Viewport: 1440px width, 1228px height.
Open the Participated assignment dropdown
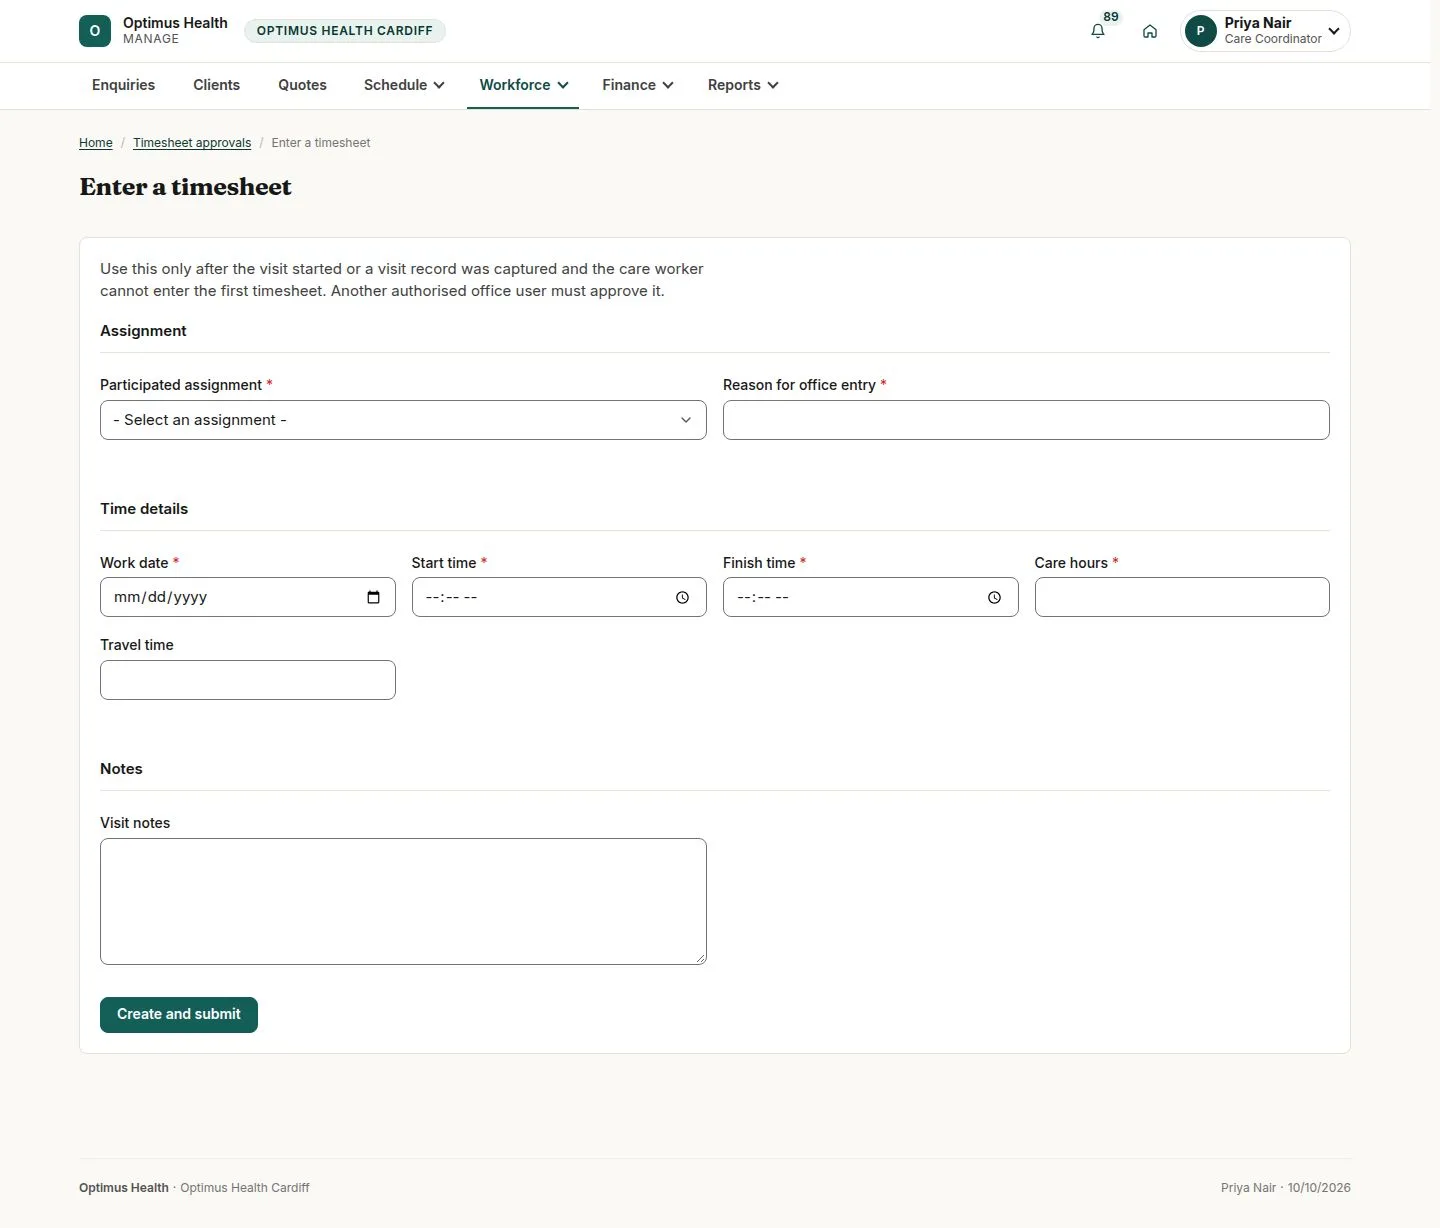tap(403, 420)
